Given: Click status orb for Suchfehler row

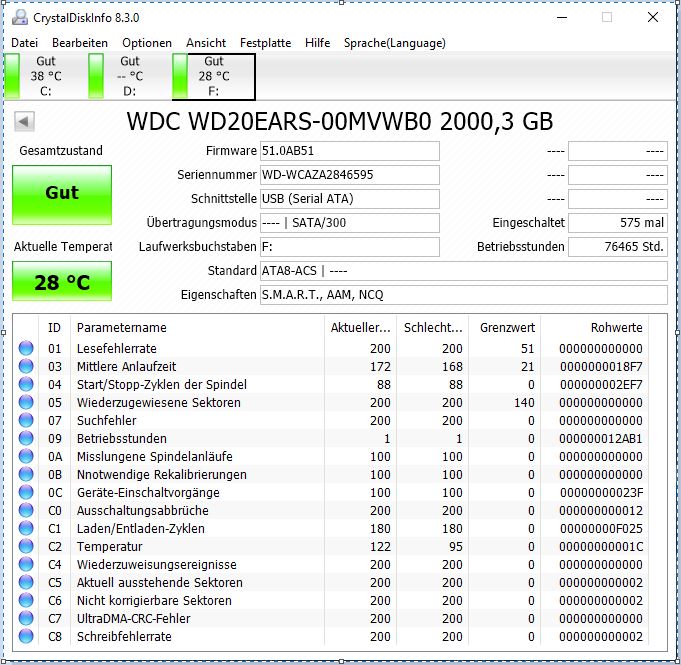Looking at the screenshot, I should 26,420.
